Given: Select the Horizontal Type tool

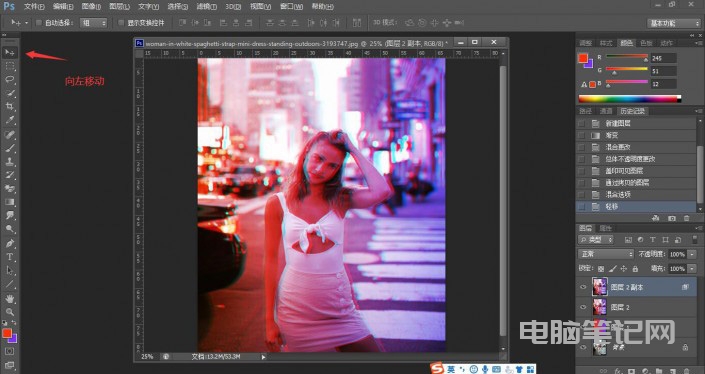Looking at the screenshot, I should click(x=10, y=257).
